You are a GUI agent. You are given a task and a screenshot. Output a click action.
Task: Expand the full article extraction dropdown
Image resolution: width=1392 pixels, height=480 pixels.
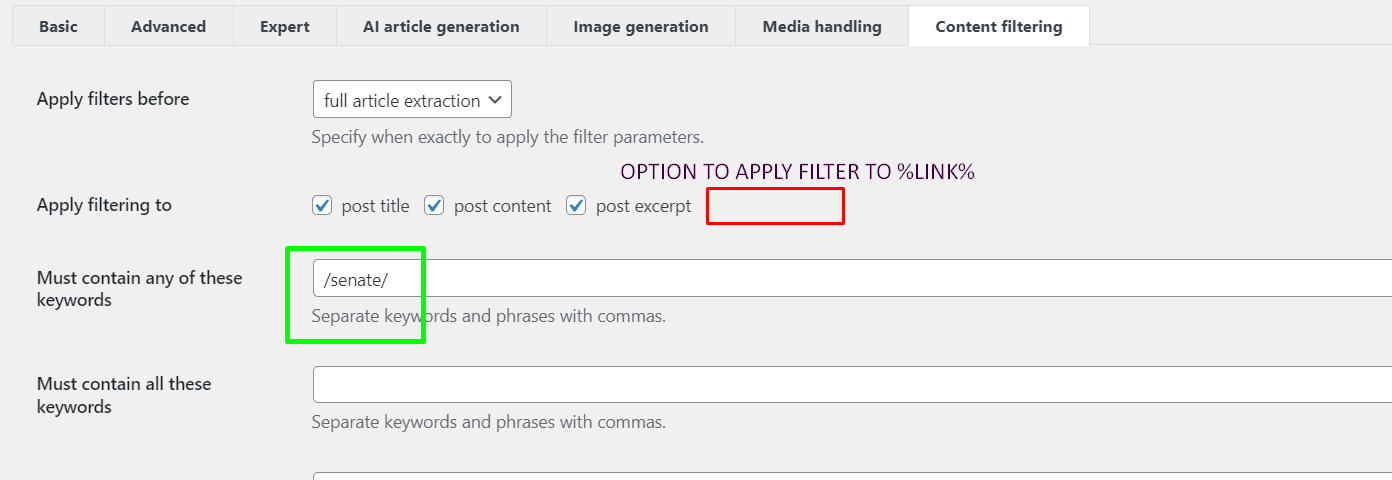(412, 100)
